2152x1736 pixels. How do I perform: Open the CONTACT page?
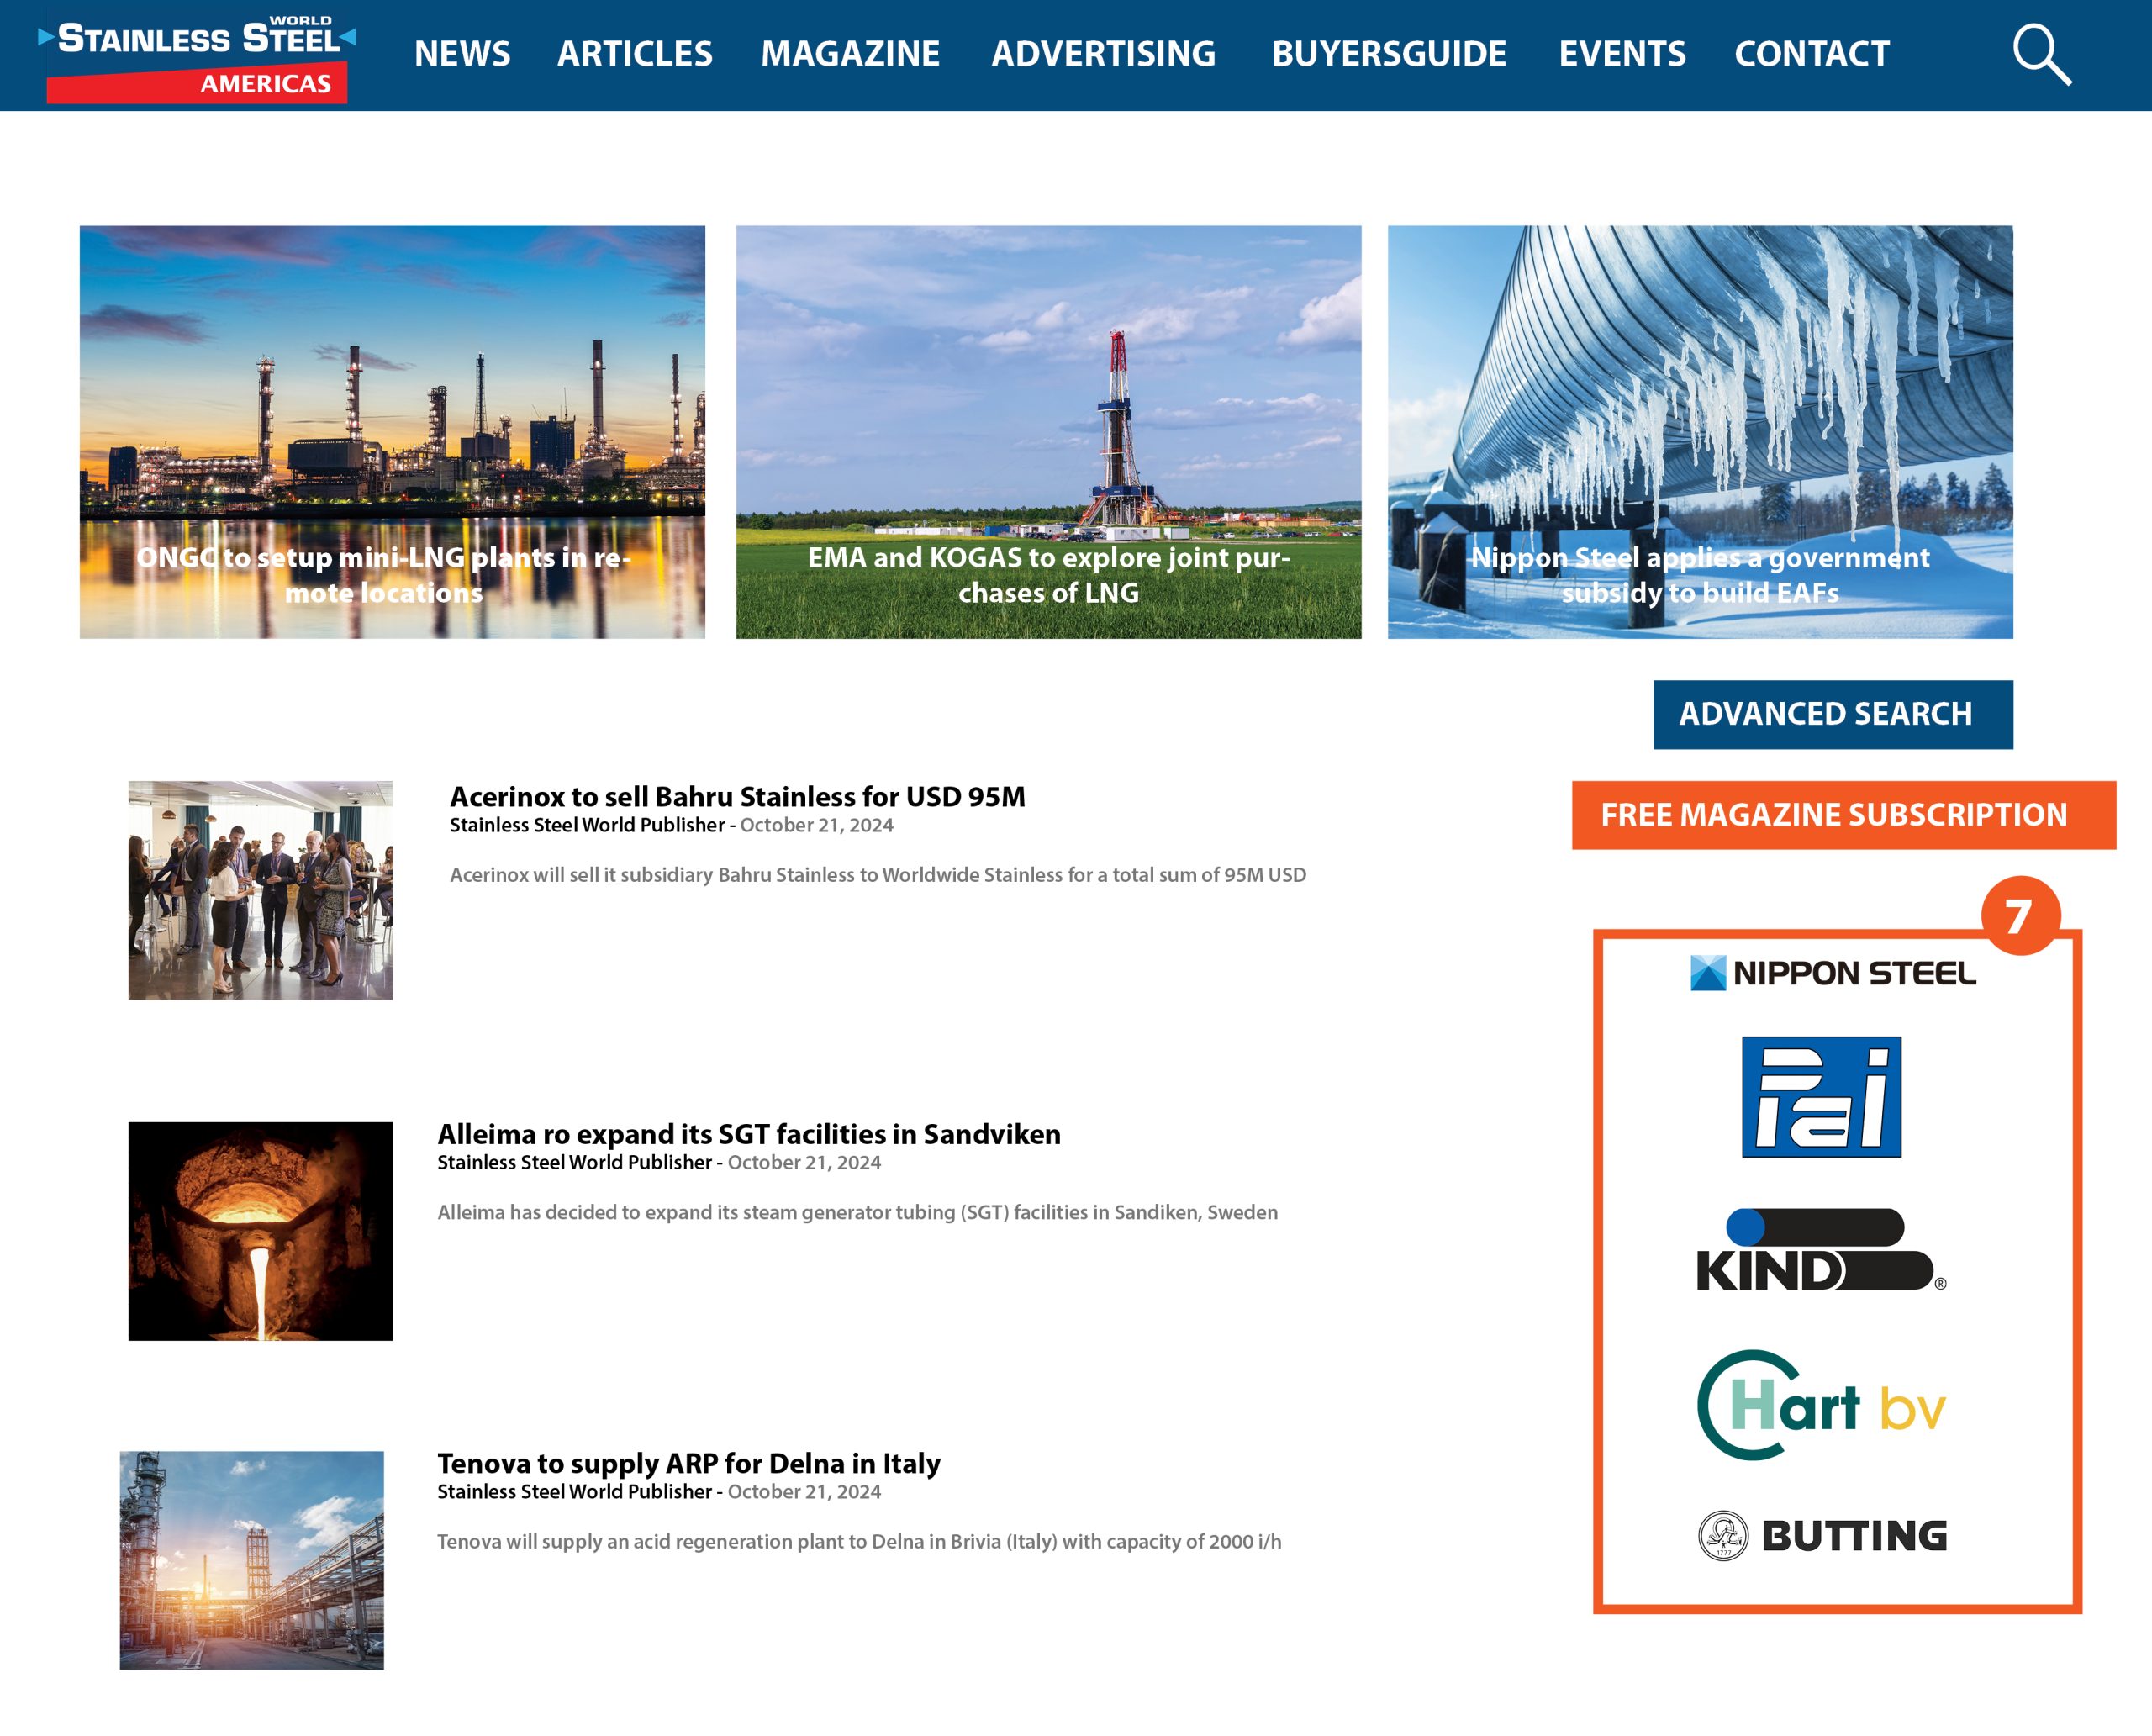1811,54
